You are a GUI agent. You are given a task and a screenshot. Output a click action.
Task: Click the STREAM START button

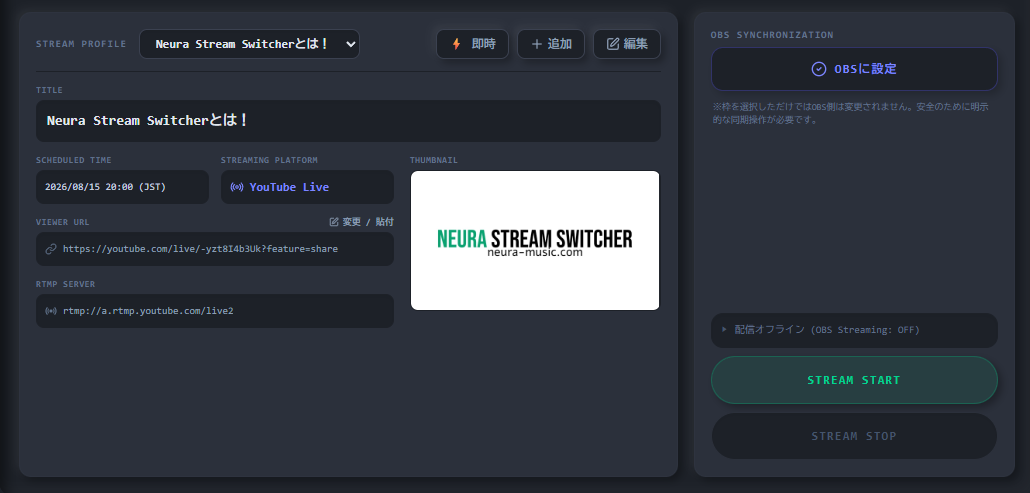click(x=854, y=380)
